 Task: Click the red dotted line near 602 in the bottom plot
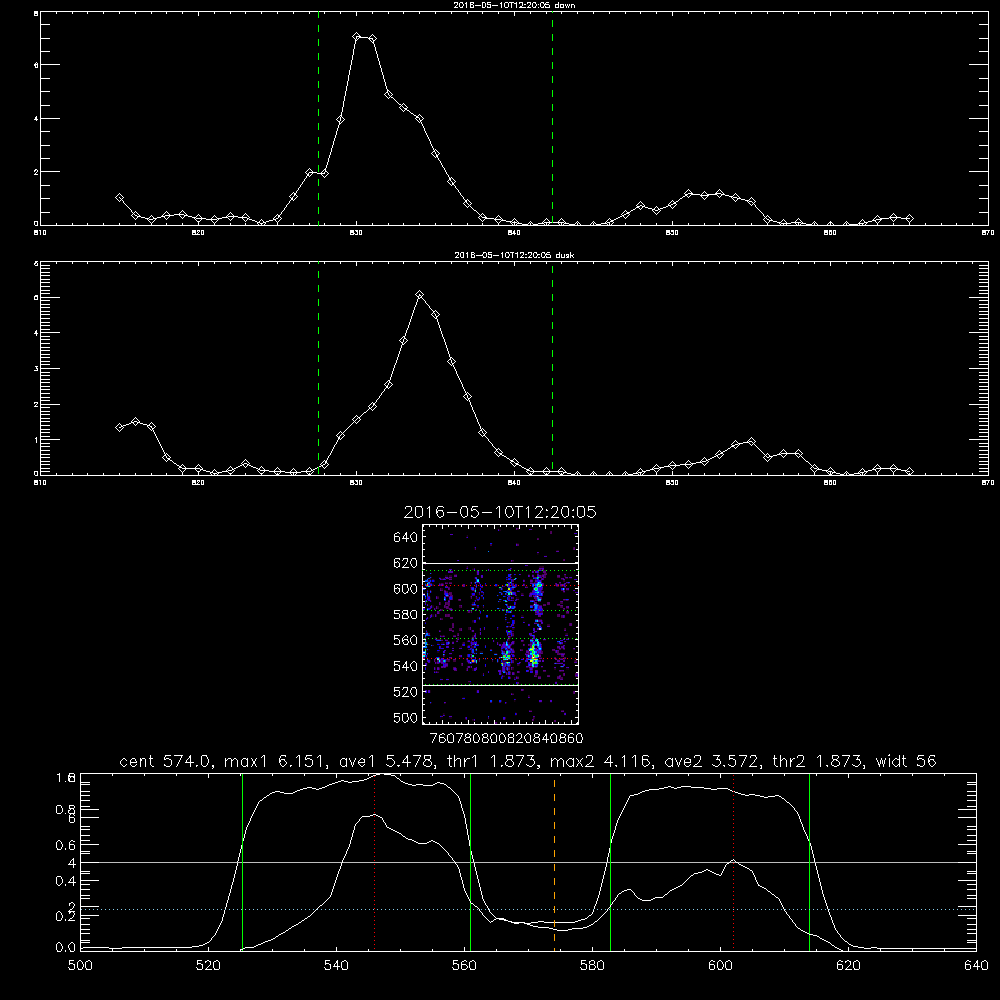(733, 862)
